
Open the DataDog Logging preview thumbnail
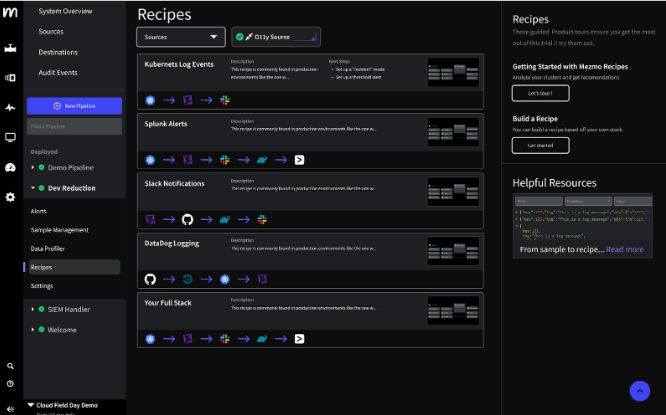453,251
